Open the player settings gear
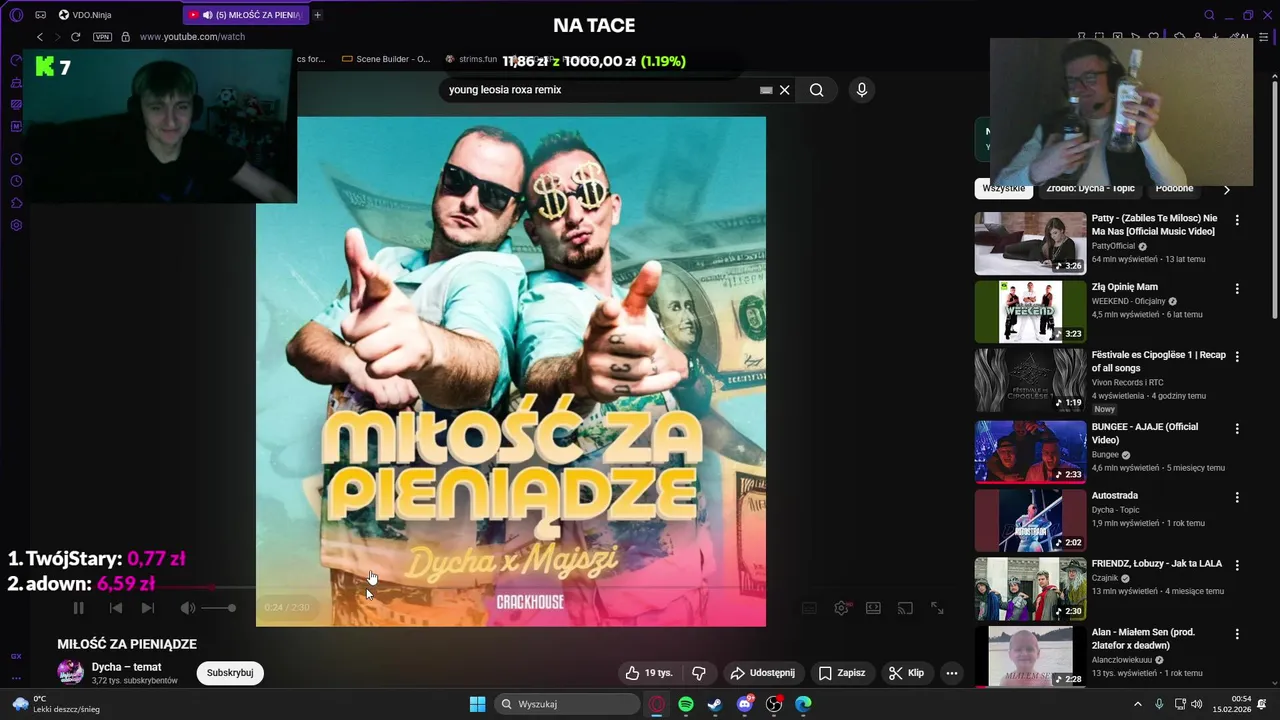 [x=842, y=608]
